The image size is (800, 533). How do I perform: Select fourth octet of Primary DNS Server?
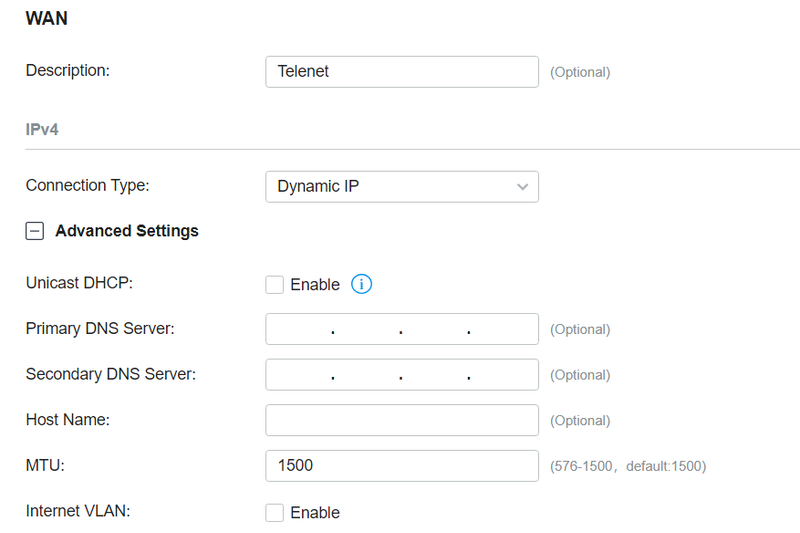click(x=503, y=329)
